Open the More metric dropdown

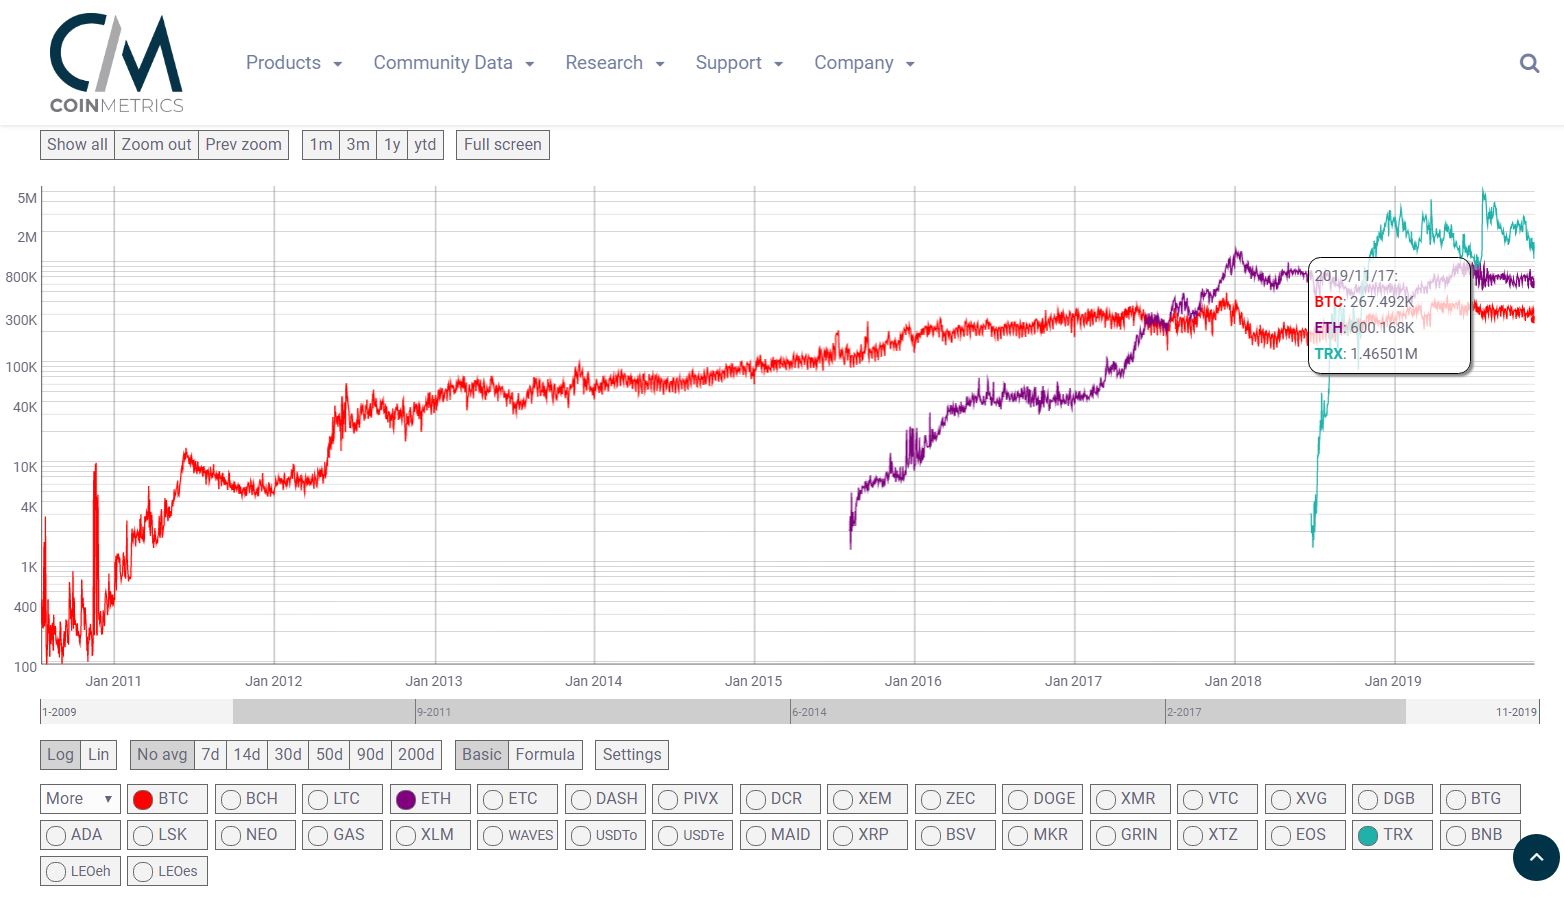pos(80,798)
